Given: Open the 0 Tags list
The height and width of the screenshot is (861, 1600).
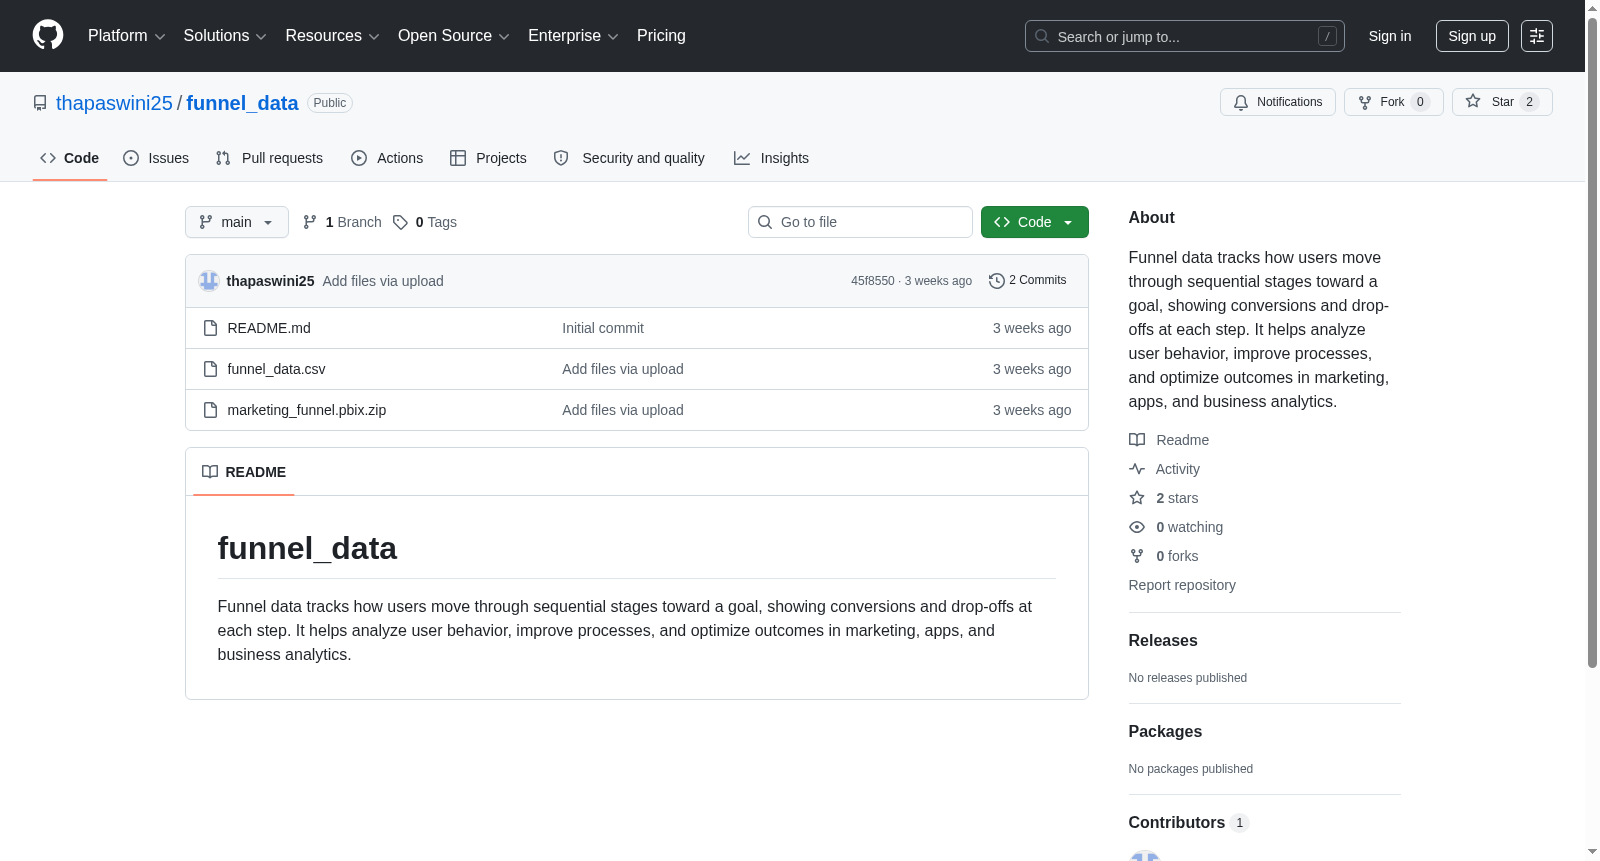Looking at the screenshot, I should coord(424,222).
